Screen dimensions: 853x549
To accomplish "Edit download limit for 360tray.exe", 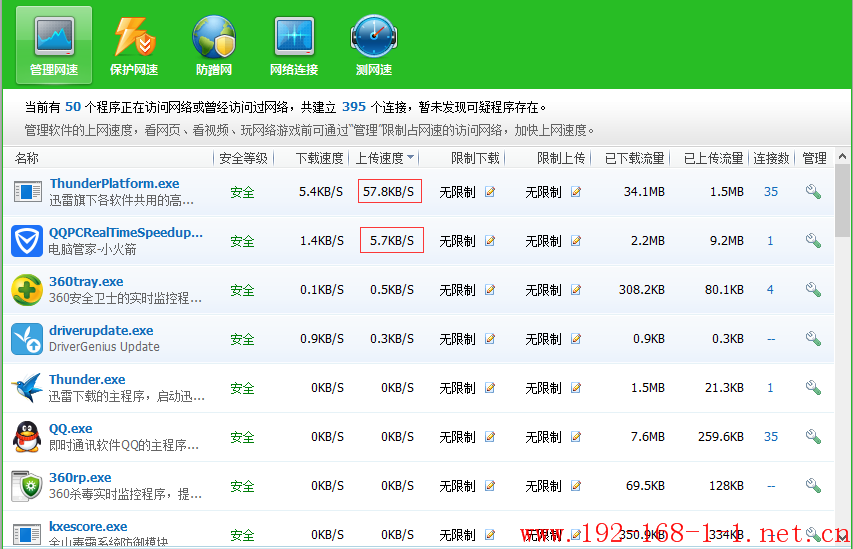I will pyautogui.click(x=490, y=289).
